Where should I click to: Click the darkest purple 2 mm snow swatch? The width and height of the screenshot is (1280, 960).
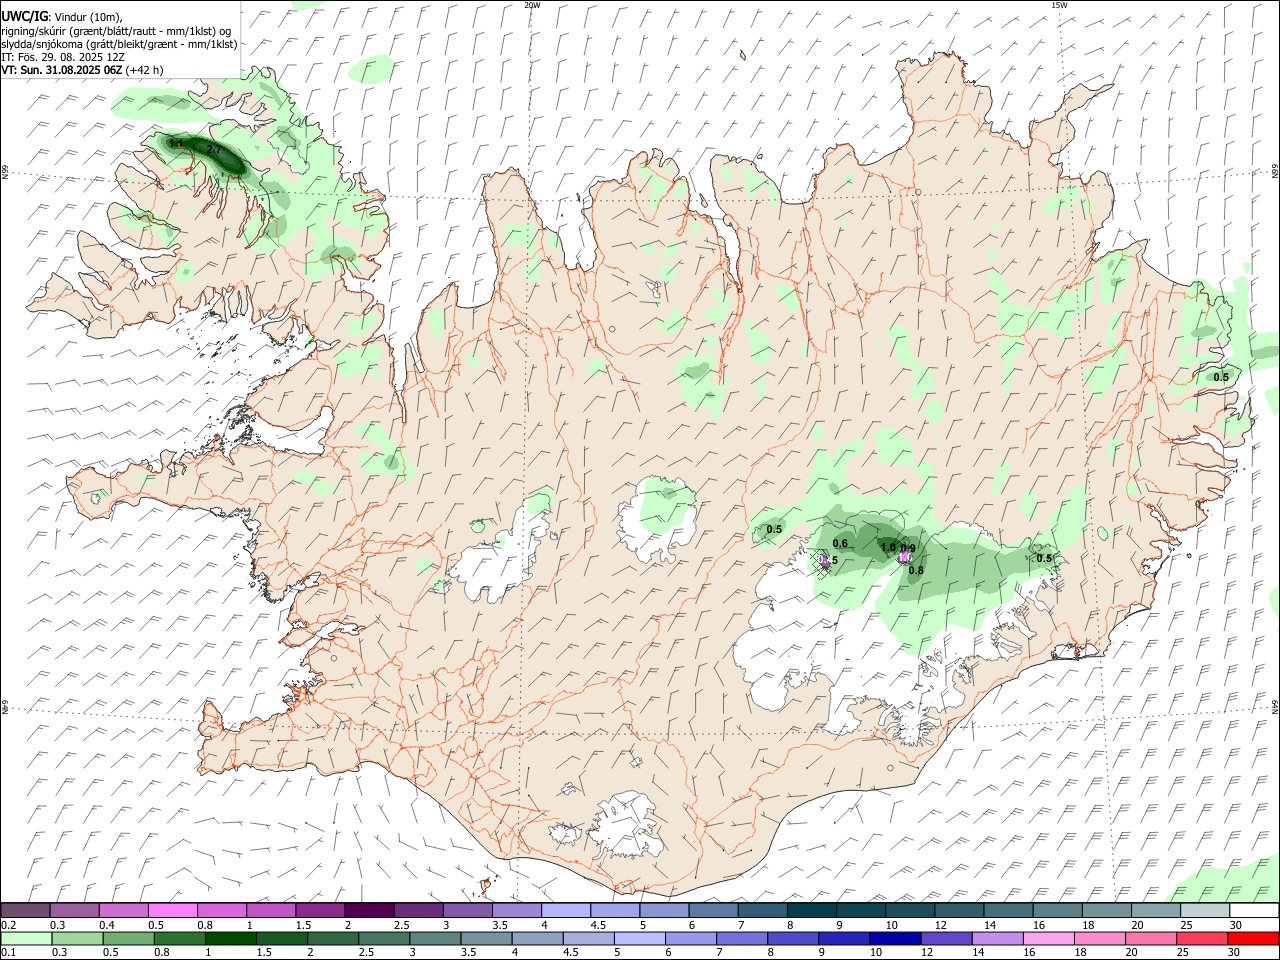click(x=369, y=911)
